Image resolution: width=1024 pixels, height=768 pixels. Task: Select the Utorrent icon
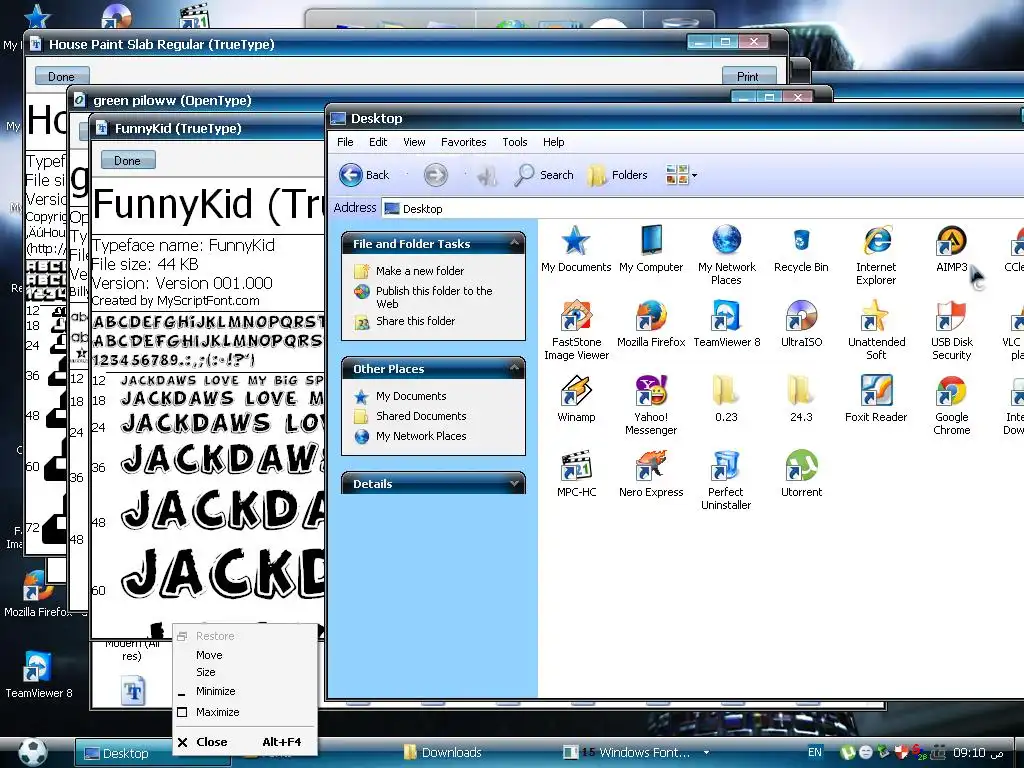click(x=801, y=474)
